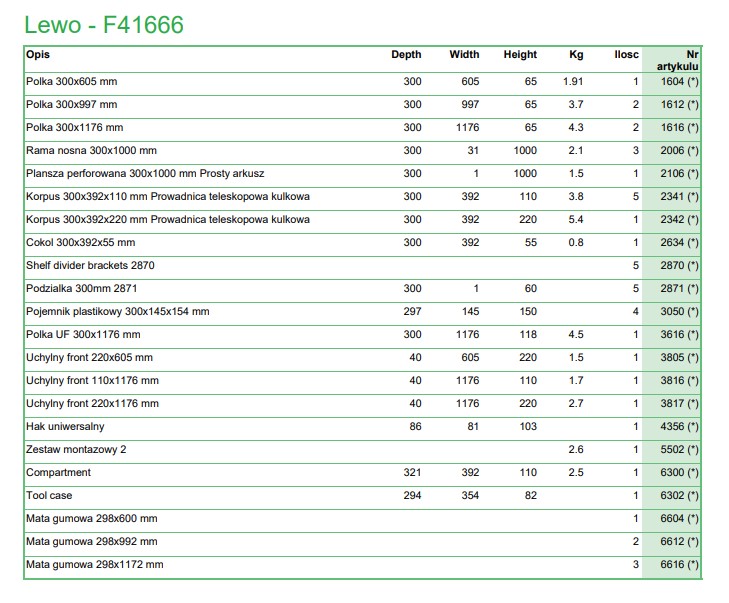Image resolution: width=729 pixels, height=603 pixels.
Task: Click article number '1604 (*)'
Action: [x=680, y=82]
